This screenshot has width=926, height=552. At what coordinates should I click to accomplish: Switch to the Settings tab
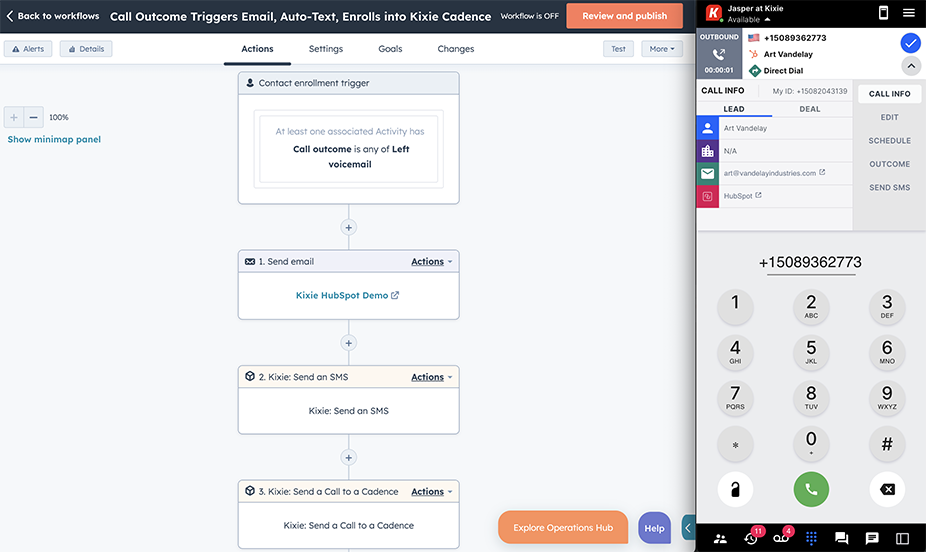click(325, 49)
